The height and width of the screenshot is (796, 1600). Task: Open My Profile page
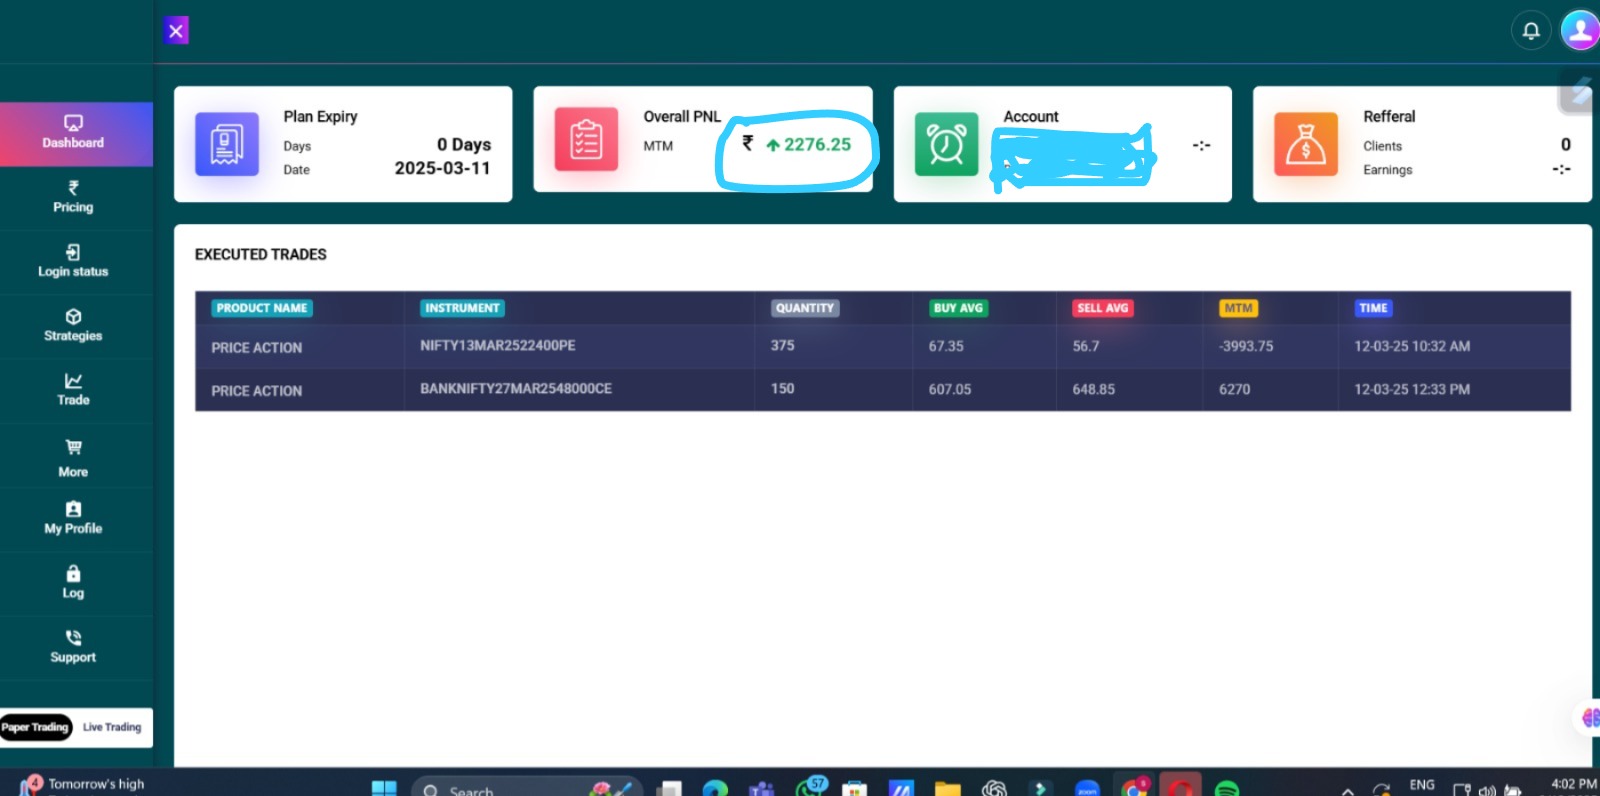tap(73, 518)
